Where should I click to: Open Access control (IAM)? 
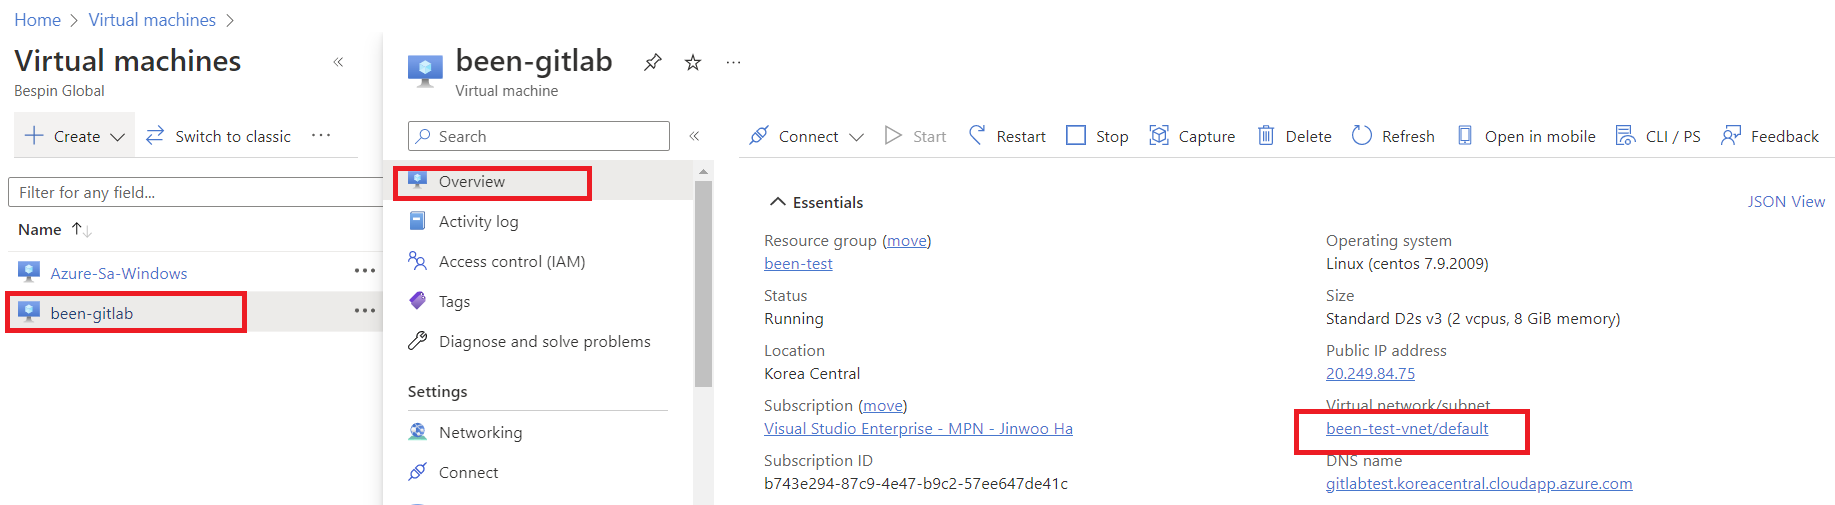(512, 261)
